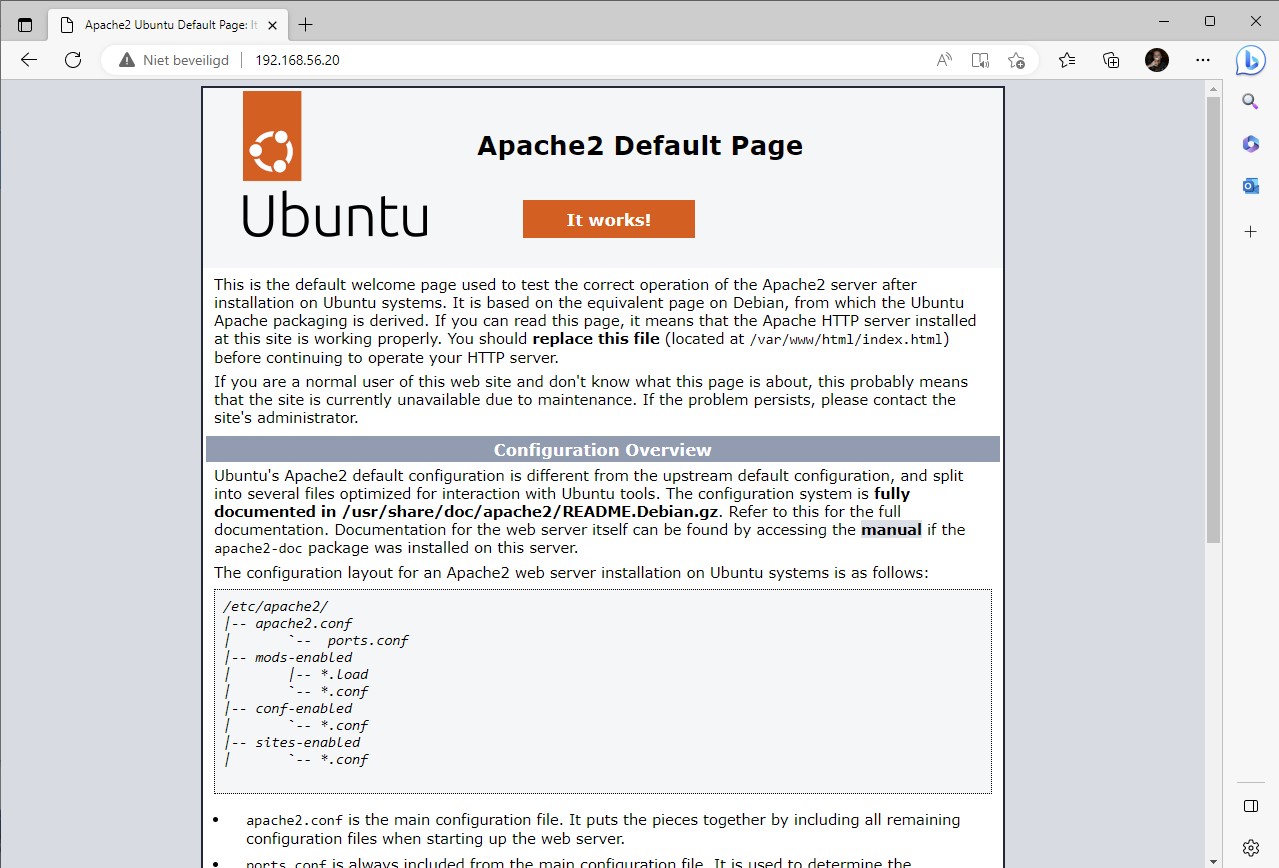This screenshot has height=868, width=1279.
Task: Open the 'manual' link
Action: tap(891, 530)
